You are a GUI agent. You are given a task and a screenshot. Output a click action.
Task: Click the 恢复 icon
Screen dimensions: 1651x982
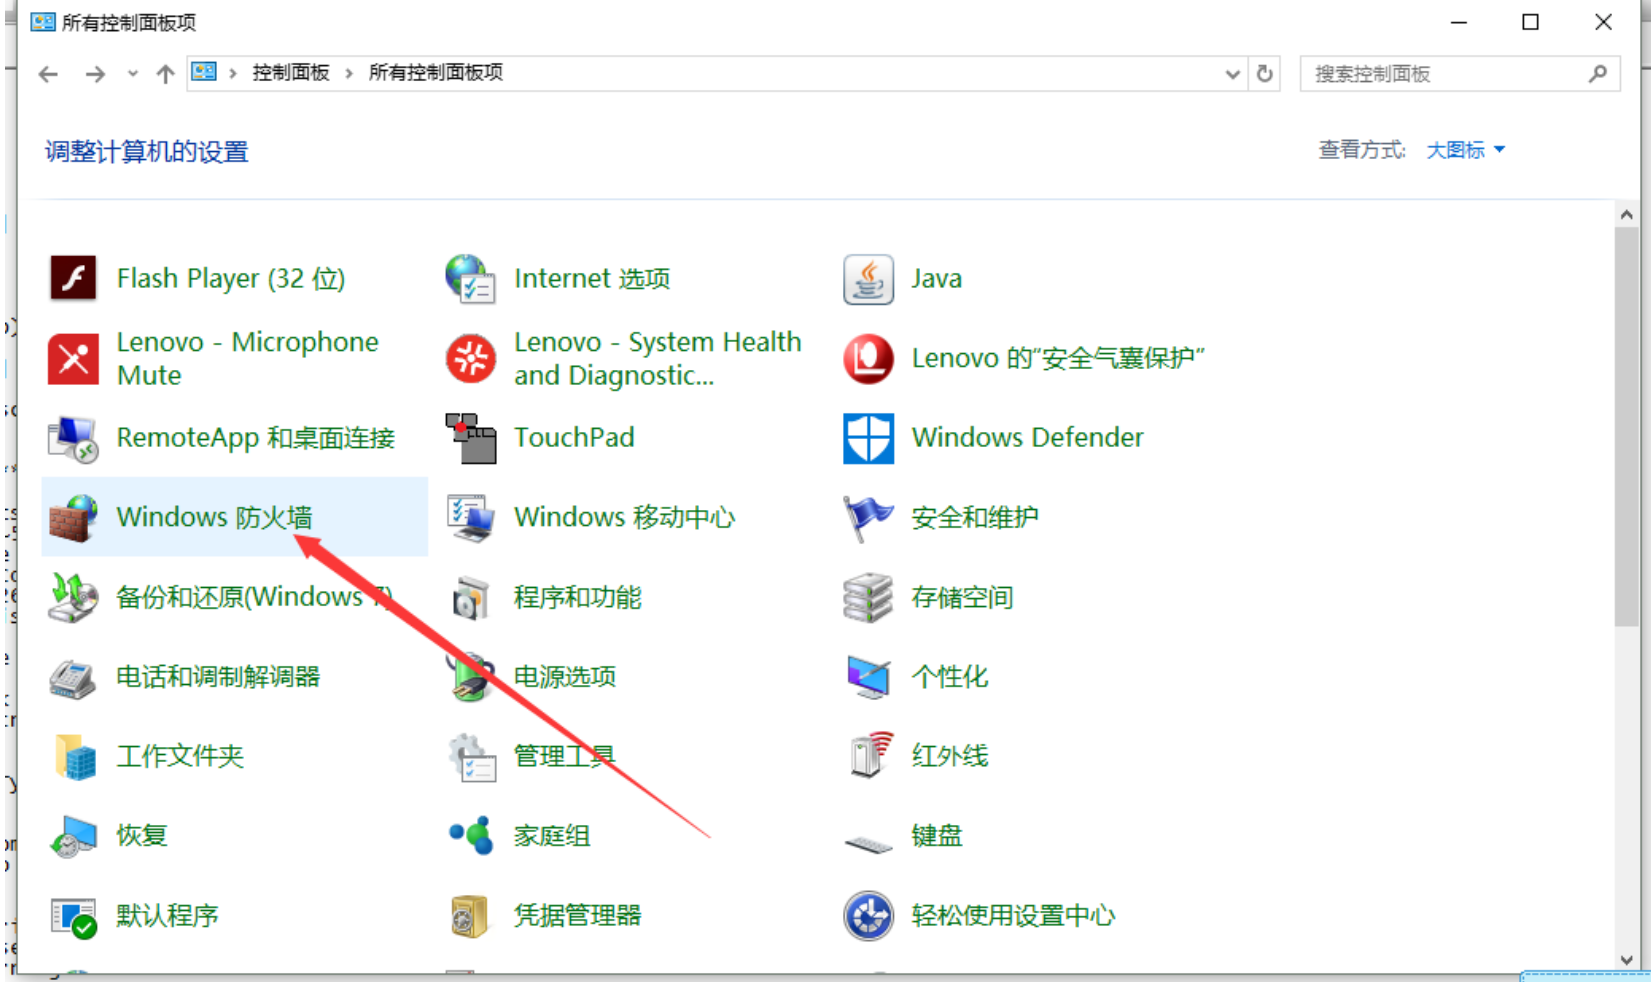click(73, 836)
